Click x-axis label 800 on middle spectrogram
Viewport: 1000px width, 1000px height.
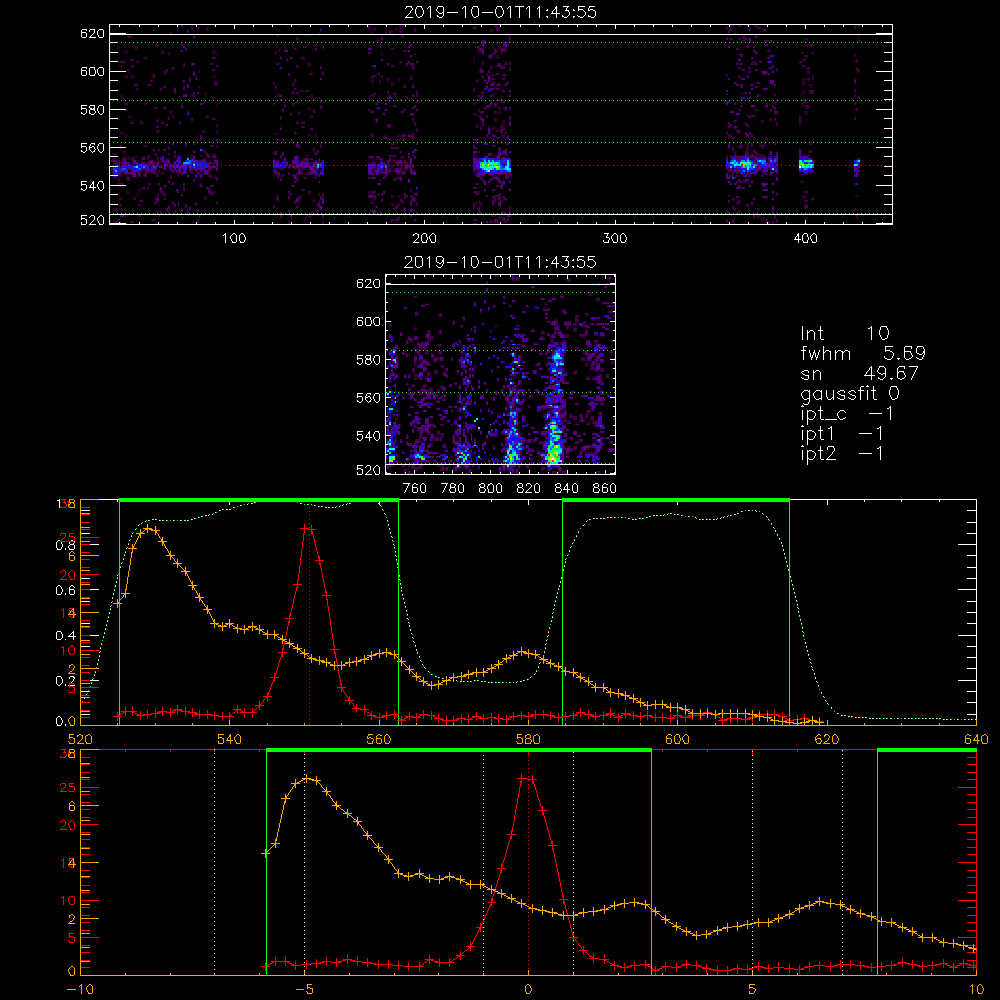[490, 489]
